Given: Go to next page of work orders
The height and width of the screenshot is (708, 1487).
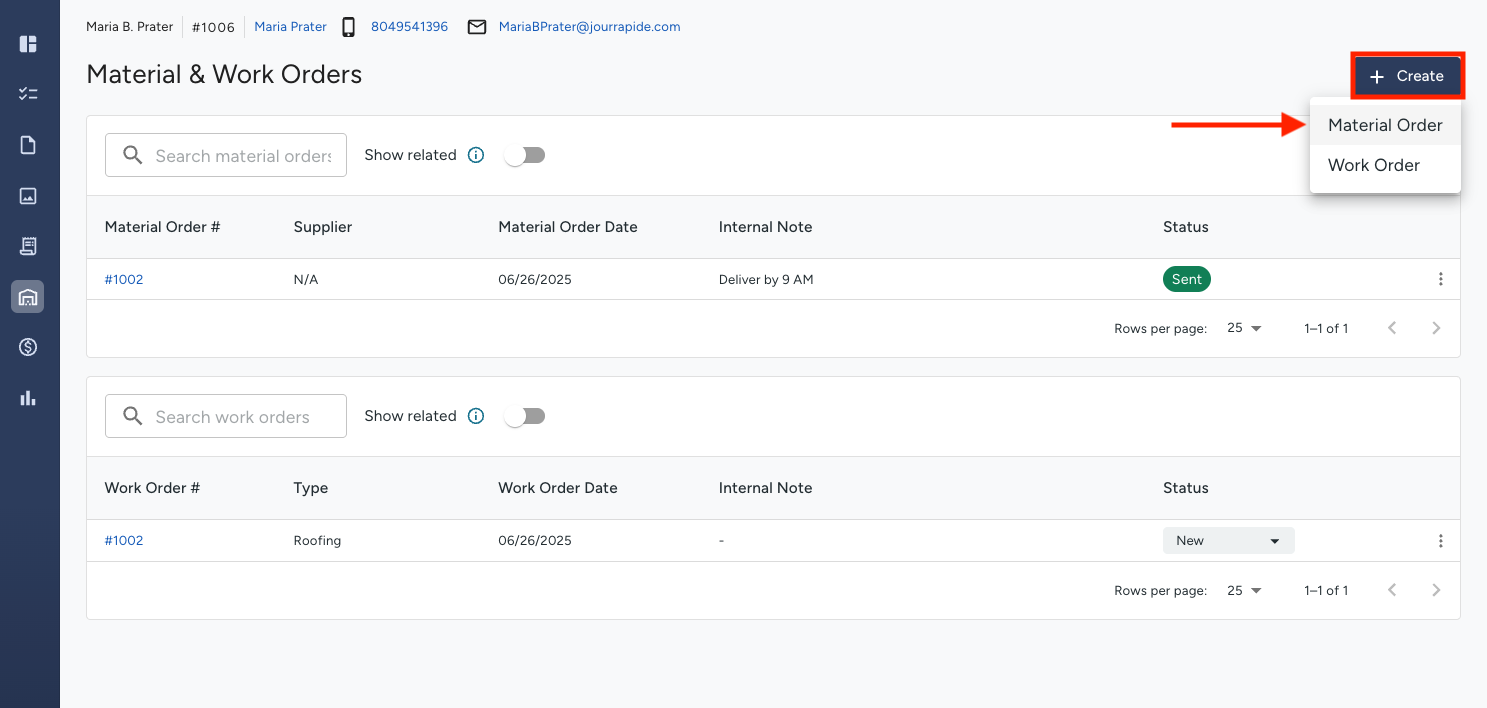Looking at the screenshot, I should point(1436,590).
